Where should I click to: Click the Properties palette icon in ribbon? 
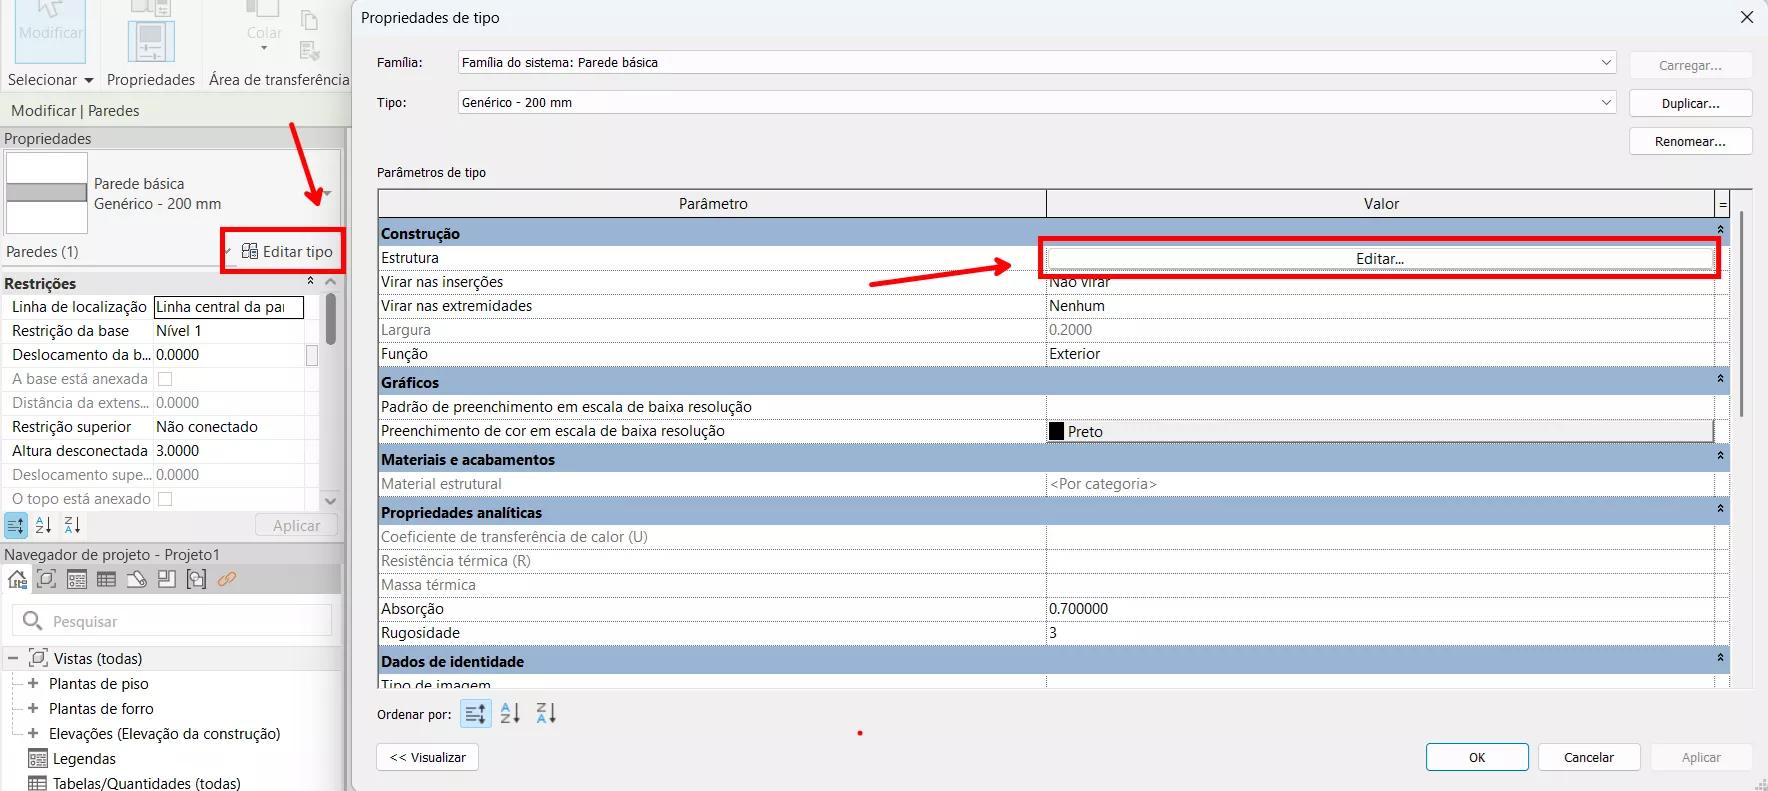pos(151,40)
